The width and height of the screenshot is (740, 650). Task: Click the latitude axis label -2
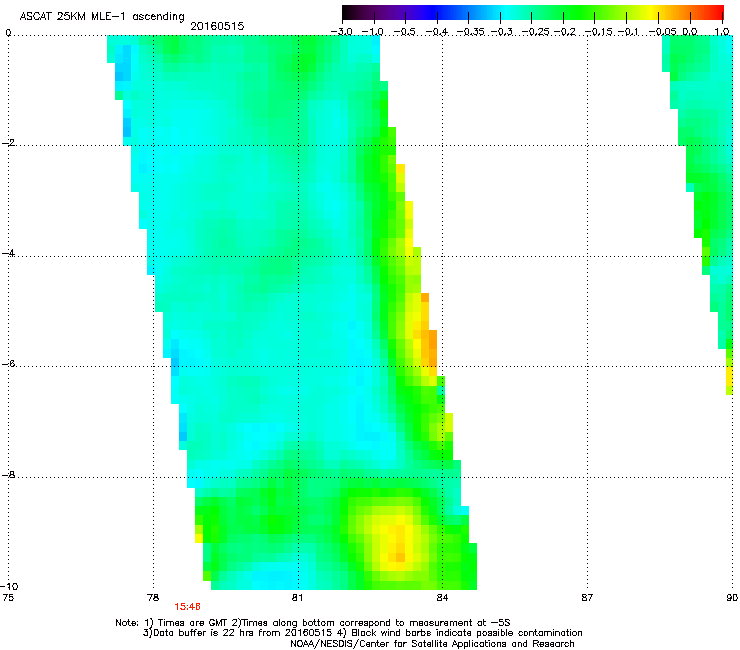(8, 143)
